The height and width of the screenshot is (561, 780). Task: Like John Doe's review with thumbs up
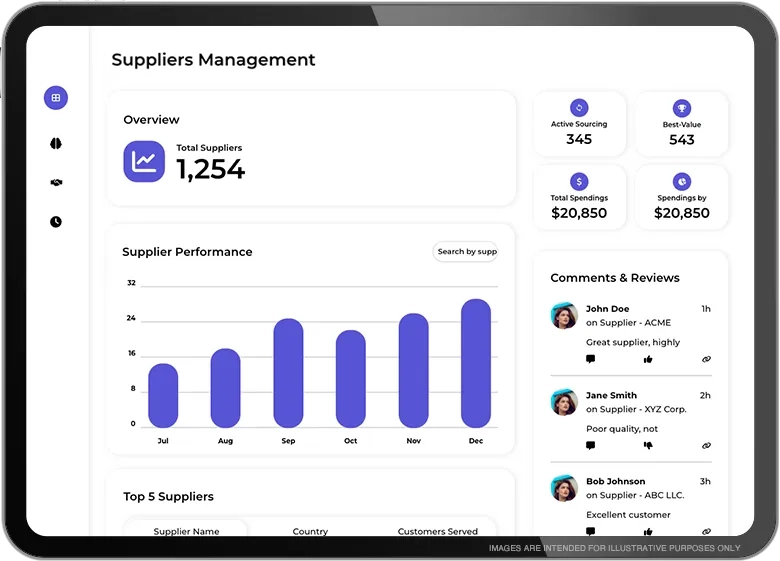point(648,359)
